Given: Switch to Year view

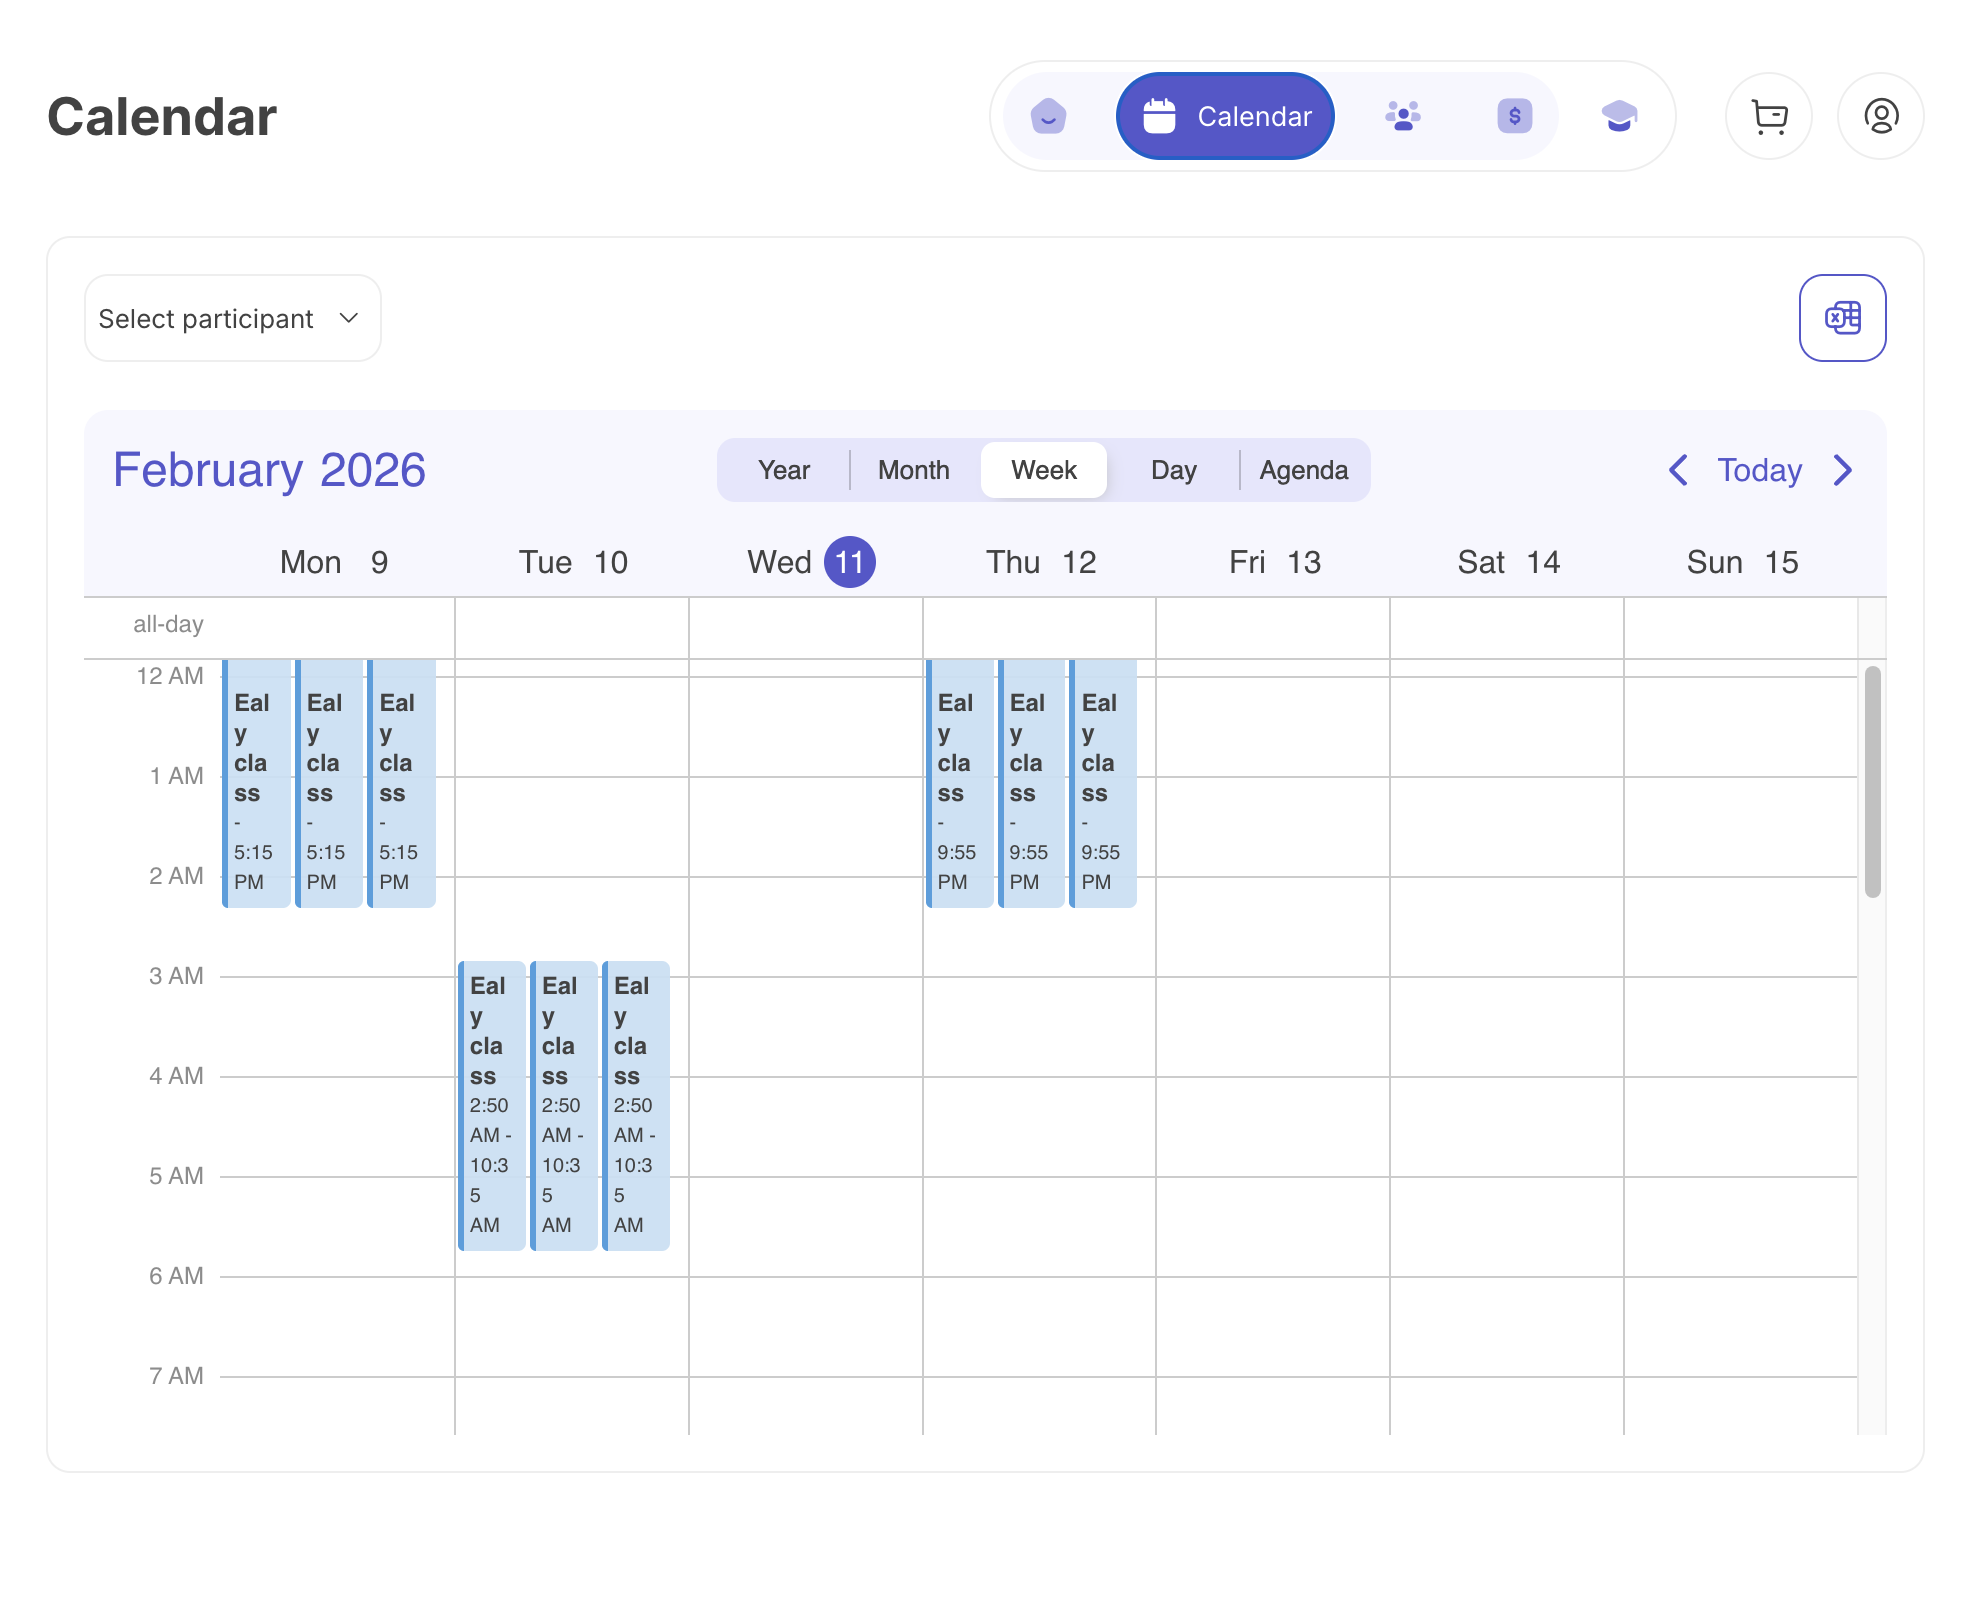Looking at the screenshot, I should (x=783, y=470).
